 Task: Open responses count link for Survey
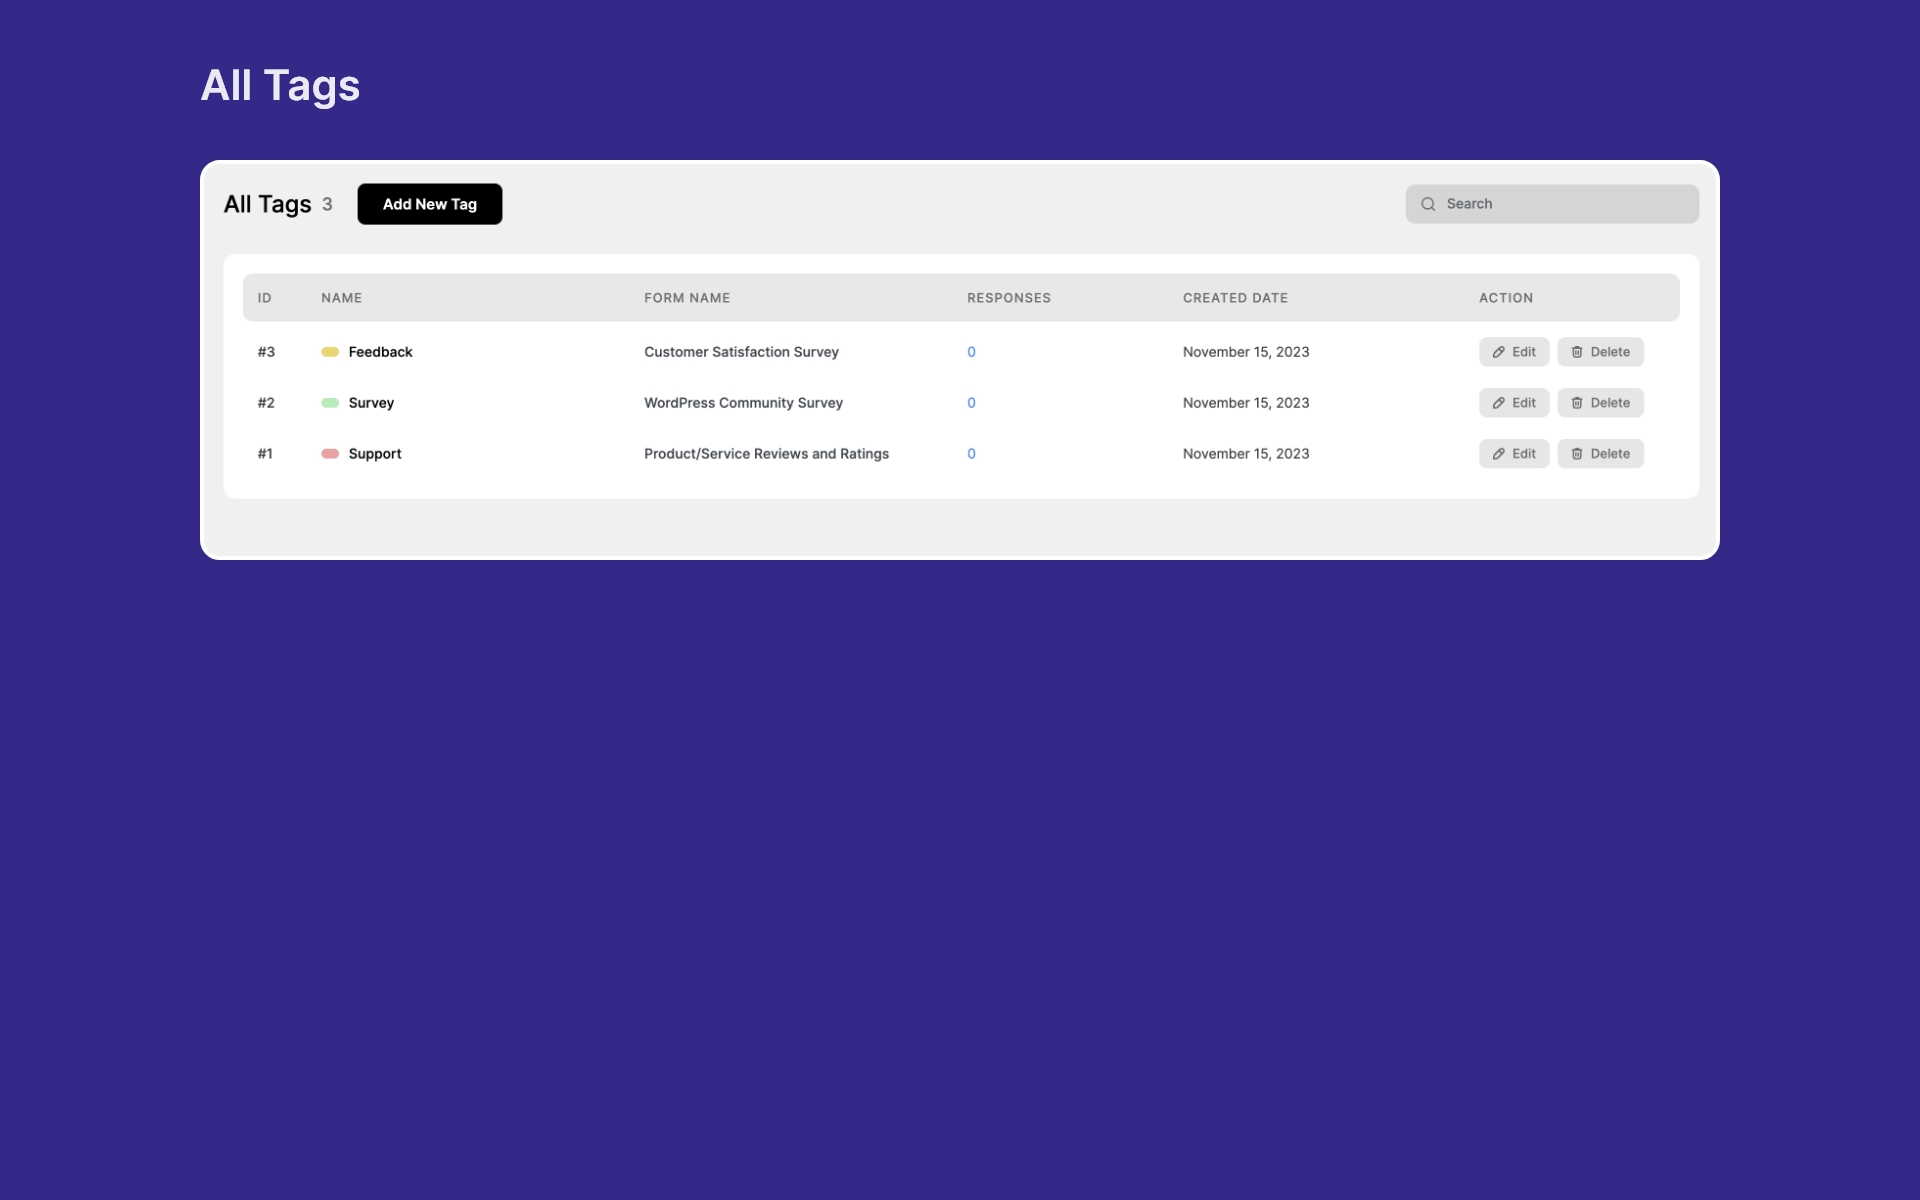[971, 403]
